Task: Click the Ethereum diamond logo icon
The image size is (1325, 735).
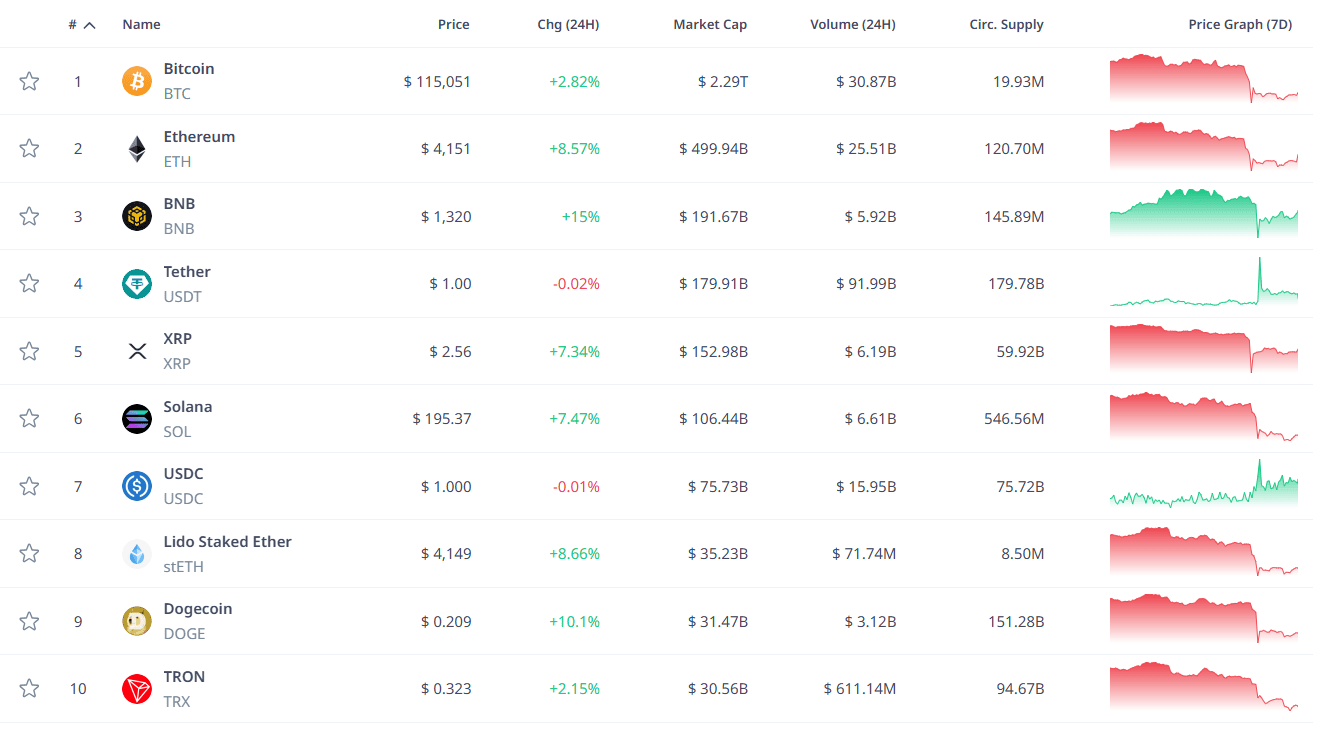Action: 137,149
